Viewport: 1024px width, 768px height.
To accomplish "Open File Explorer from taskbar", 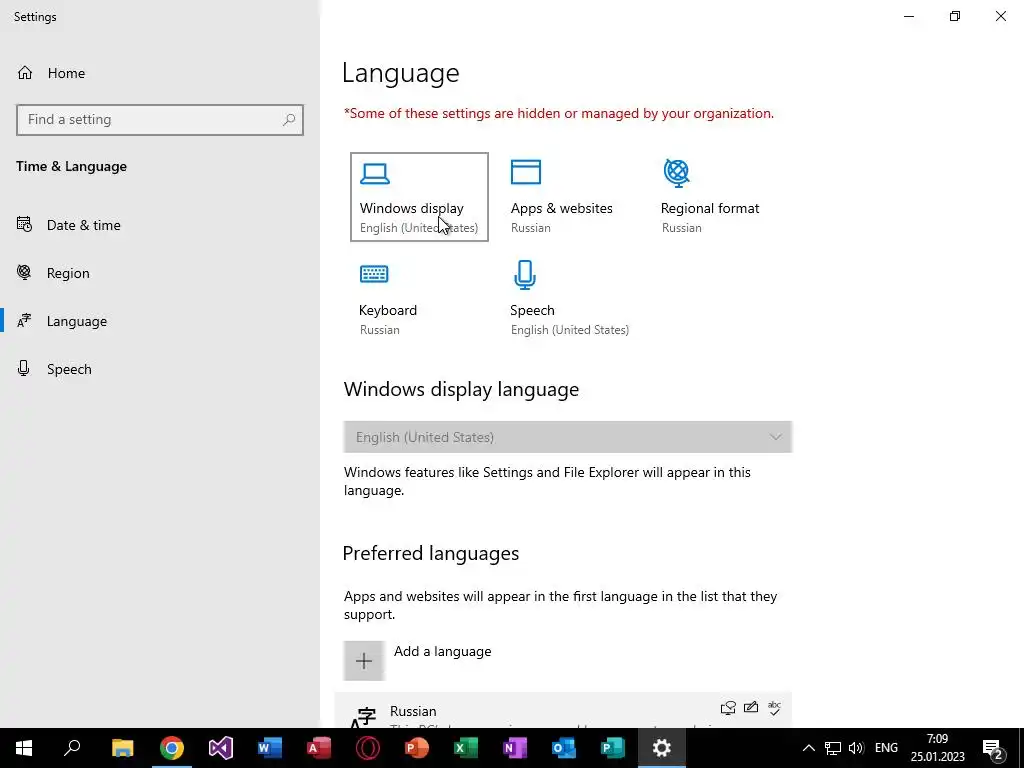I will [122, 748].
